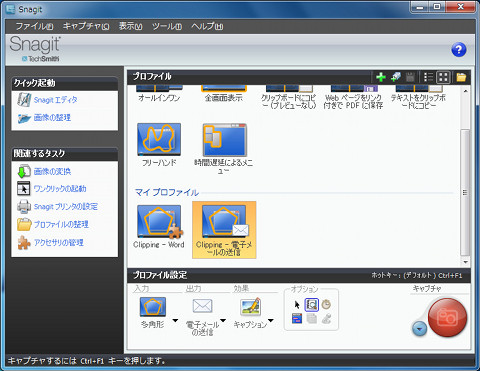Open the ファイル menu
Image resolution: width=480 pixels, height=371 pixels.
coord(34,26)
